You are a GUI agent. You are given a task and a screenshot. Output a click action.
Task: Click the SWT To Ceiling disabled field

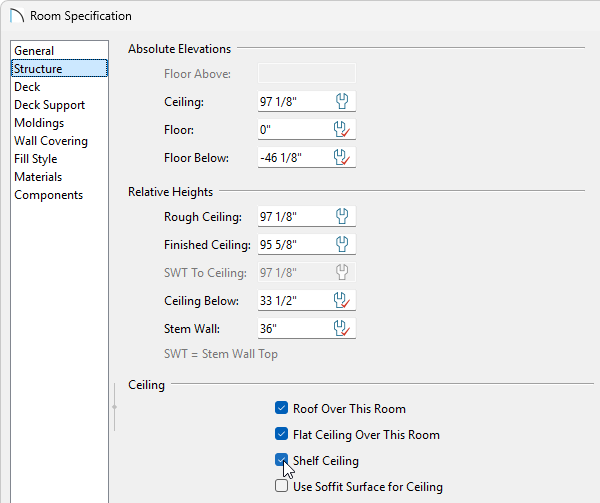(307, 272)
